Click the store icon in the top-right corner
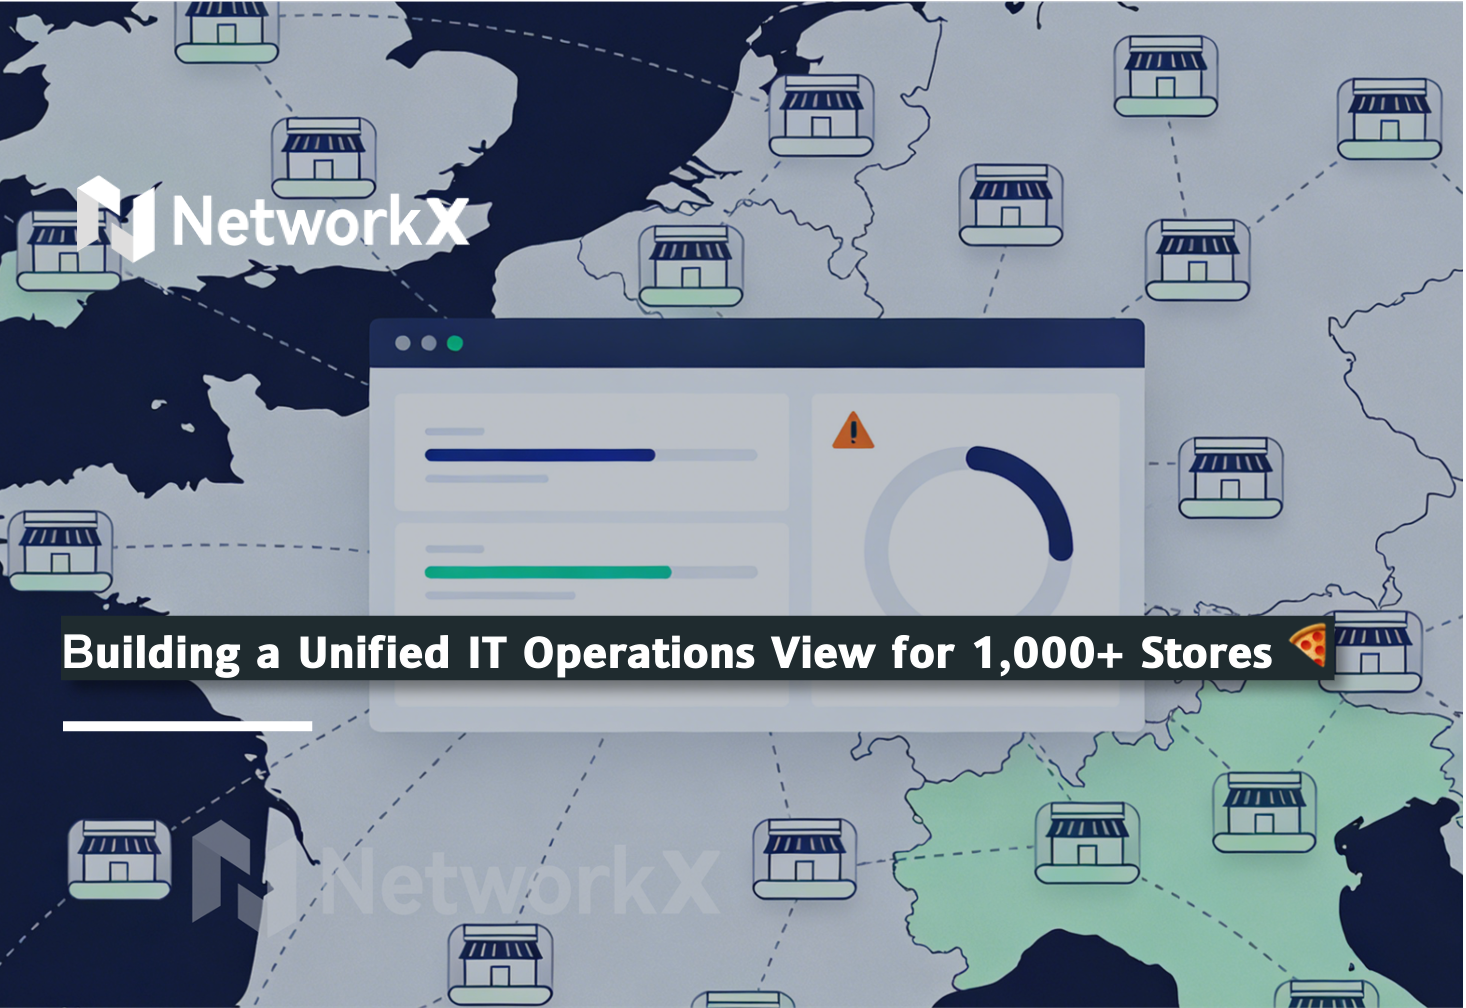 pos(1389,119)
